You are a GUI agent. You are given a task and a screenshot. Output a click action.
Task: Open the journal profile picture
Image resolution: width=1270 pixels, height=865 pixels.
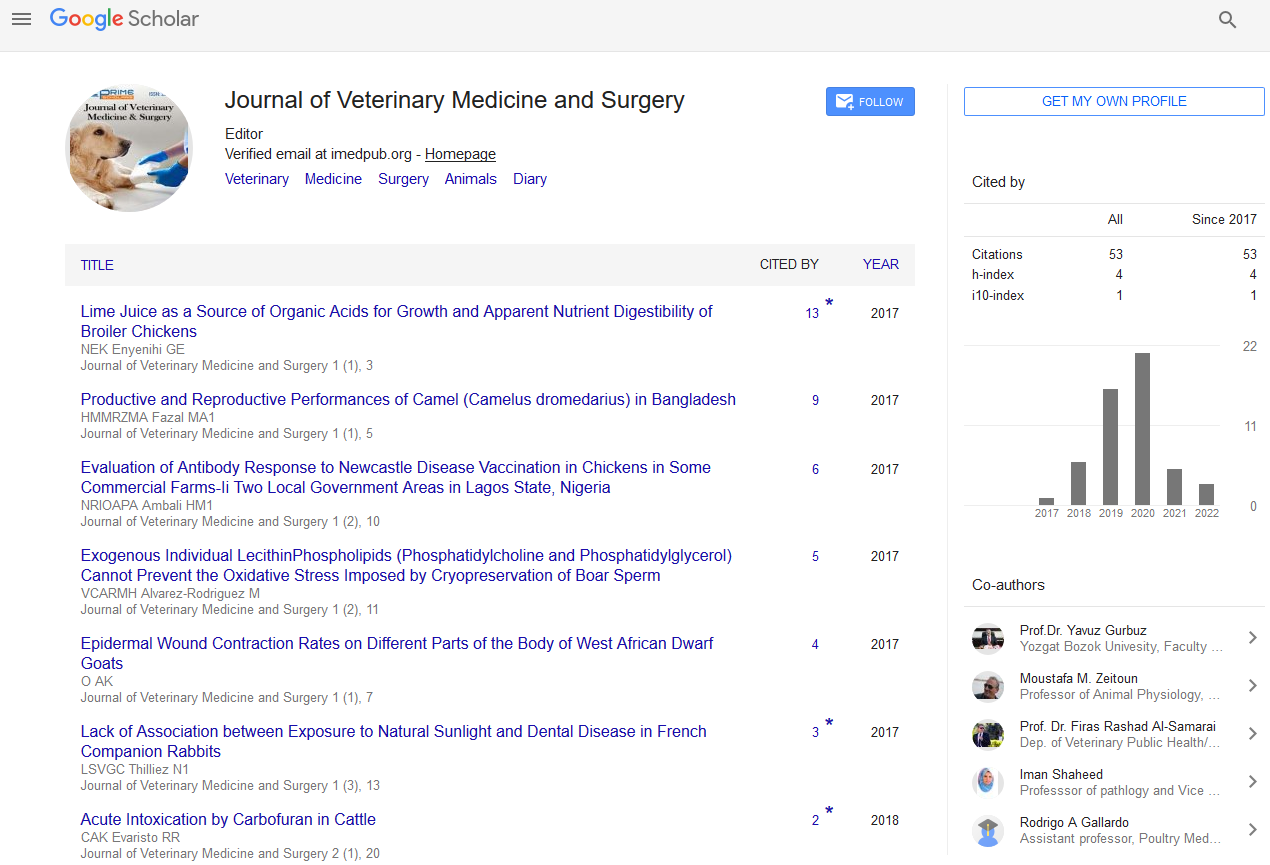click(x=129, y=148)
